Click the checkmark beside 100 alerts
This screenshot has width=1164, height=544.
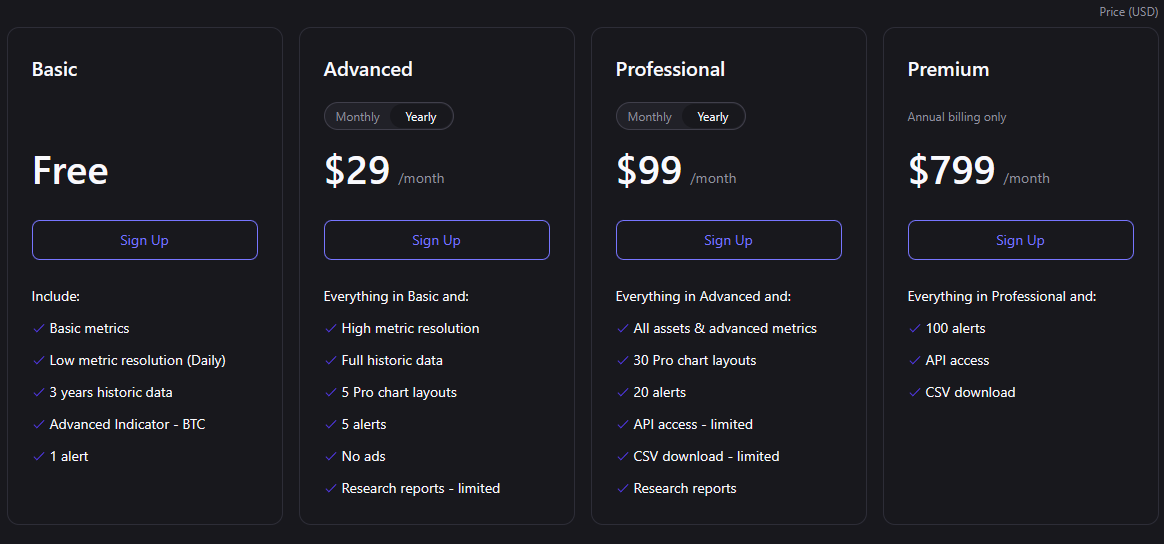tap(914, 328)
